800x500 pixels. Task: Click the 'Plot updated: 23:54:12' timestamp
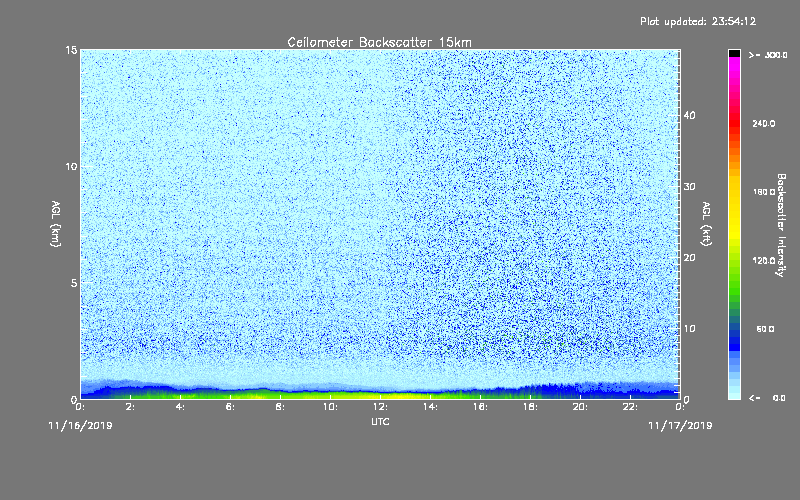698,22
